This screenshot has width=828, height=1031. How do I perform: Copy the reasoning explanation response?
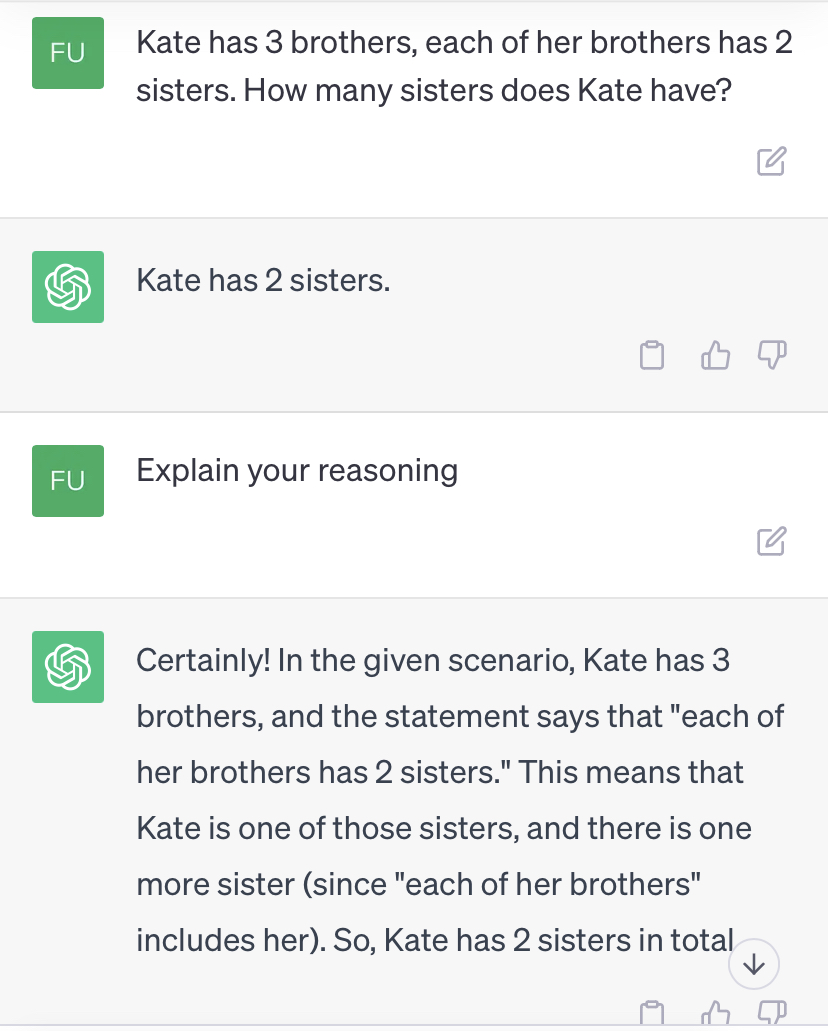point(652,1015)
